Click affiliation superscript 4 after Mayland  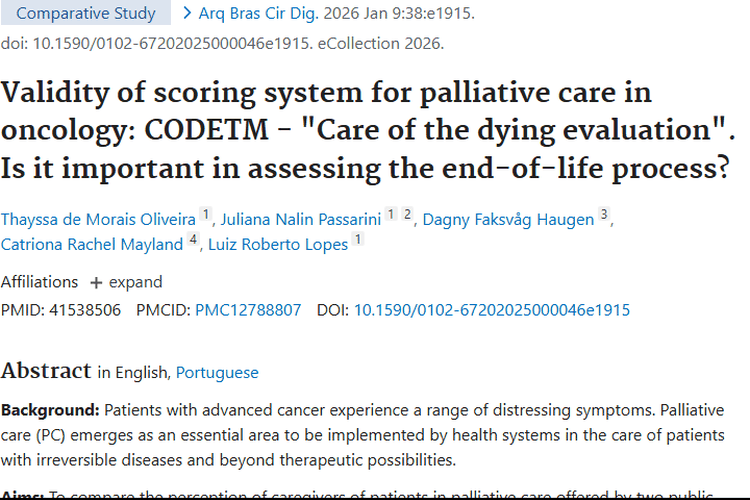pos(193,238)
